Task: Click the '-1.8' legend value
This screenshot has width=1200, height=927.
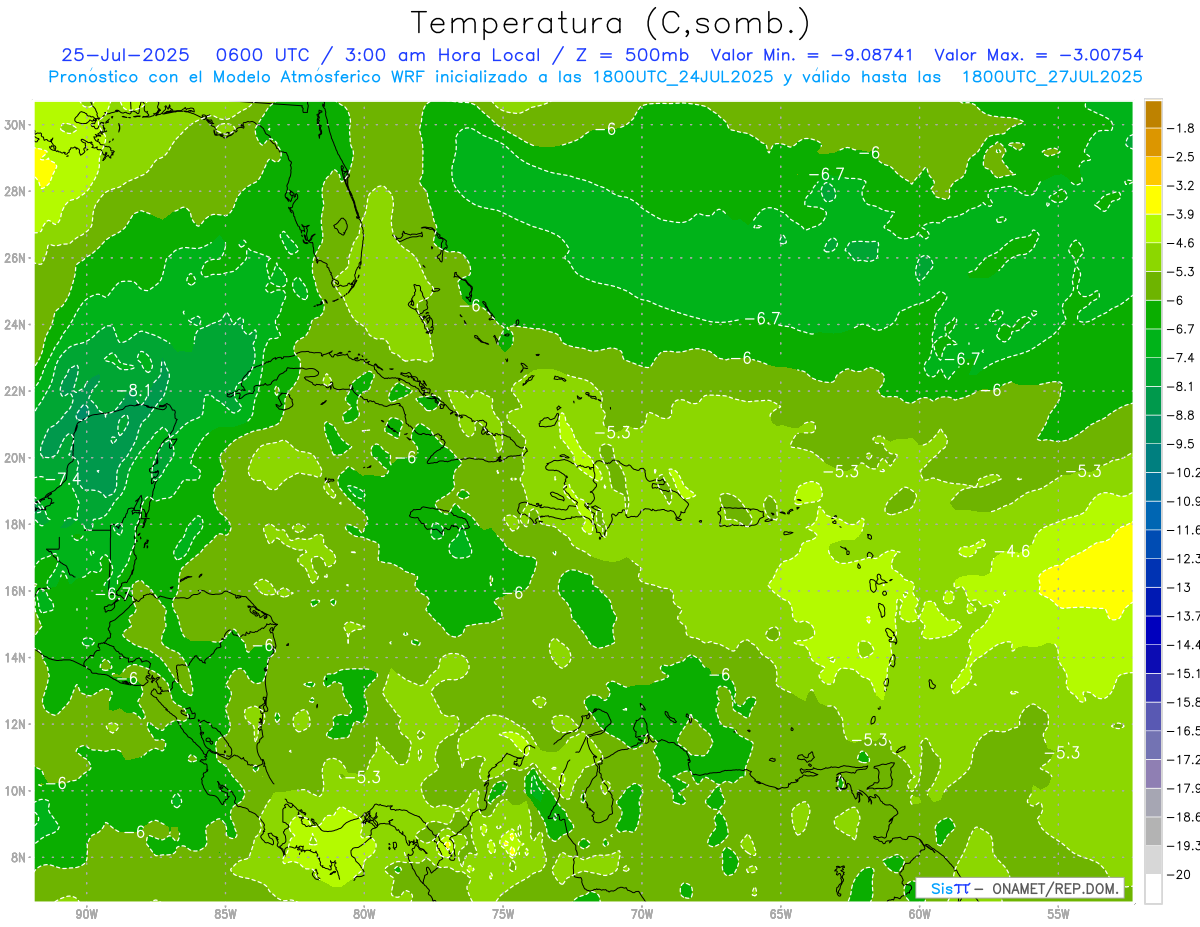Action: coord(1183,128)
